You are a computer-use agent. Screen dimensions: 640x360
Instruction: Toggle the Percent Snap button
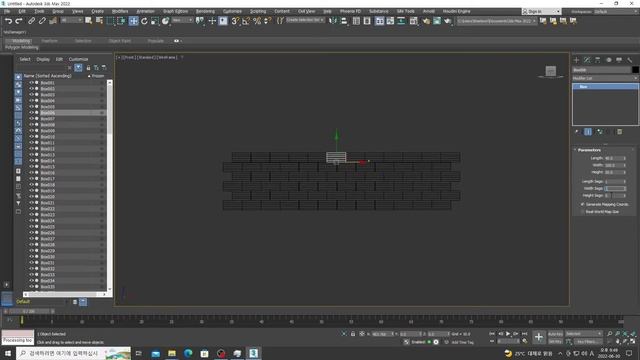[x=257, y=21]
